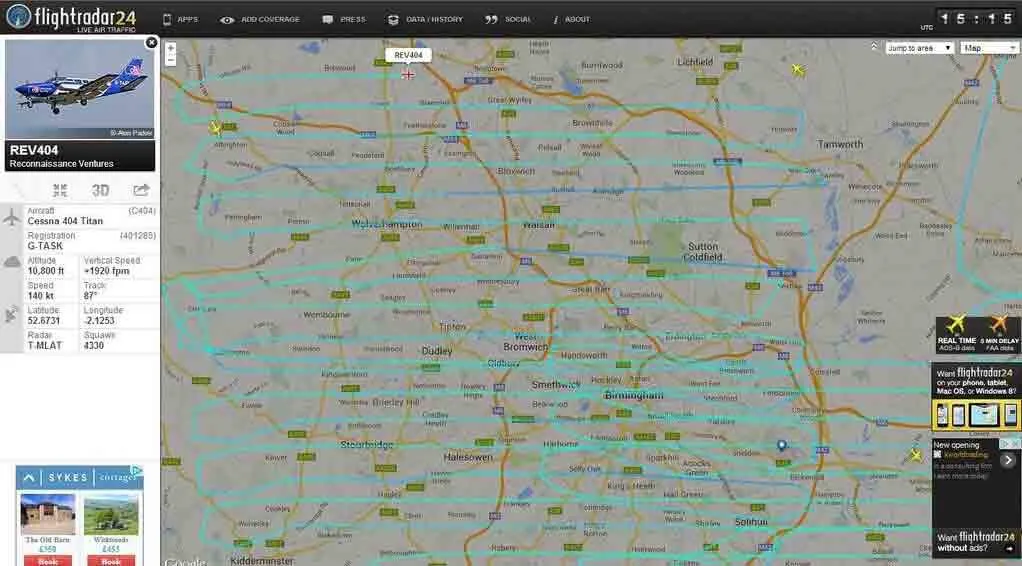The height and width of the screenshot is (566, 1022).
Task: Click the REV404 callsign heading in panel
Action: 34,151
